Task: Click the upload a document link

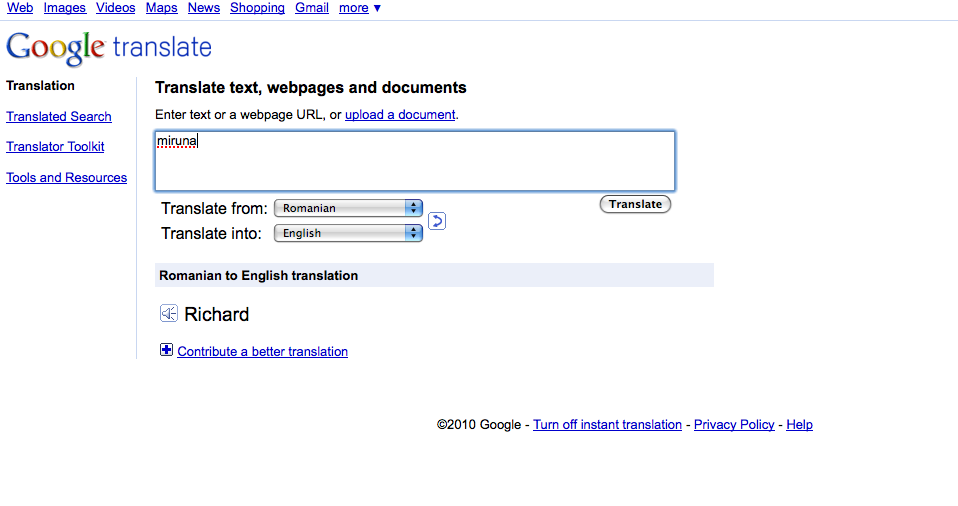Action: pyautogui.click(x=400, y=115)
